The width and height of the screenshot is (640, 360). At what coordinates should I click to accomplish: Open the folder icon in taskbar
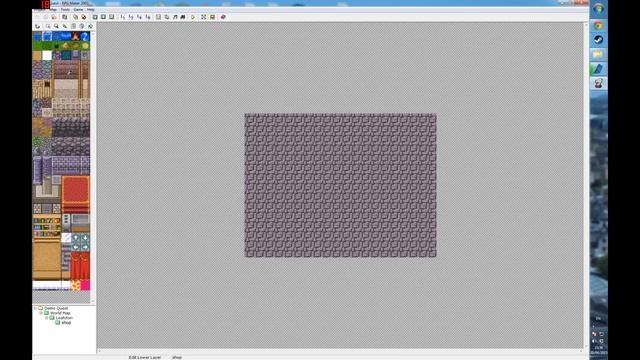598,54
